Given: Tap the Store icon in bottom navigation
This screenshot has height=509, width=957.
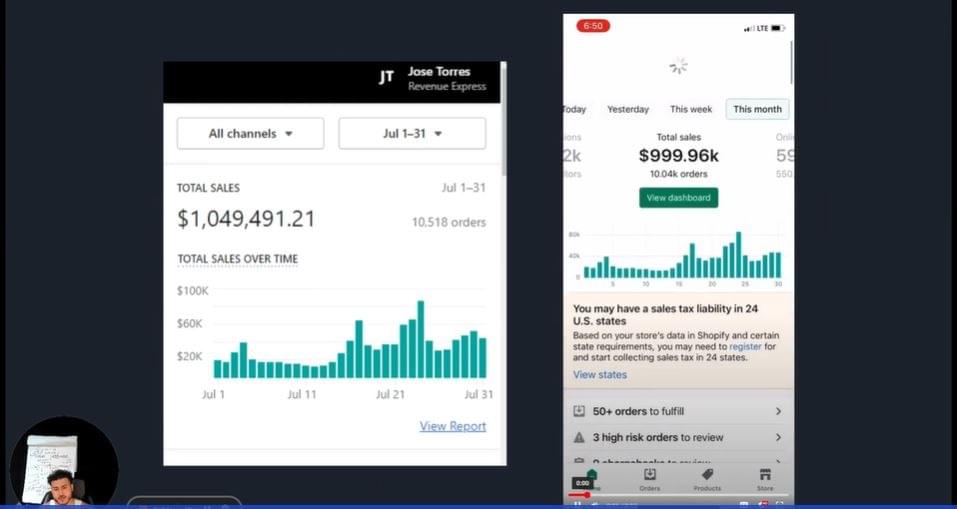Looking at the screenshot, I should click(x=765, y=475).
